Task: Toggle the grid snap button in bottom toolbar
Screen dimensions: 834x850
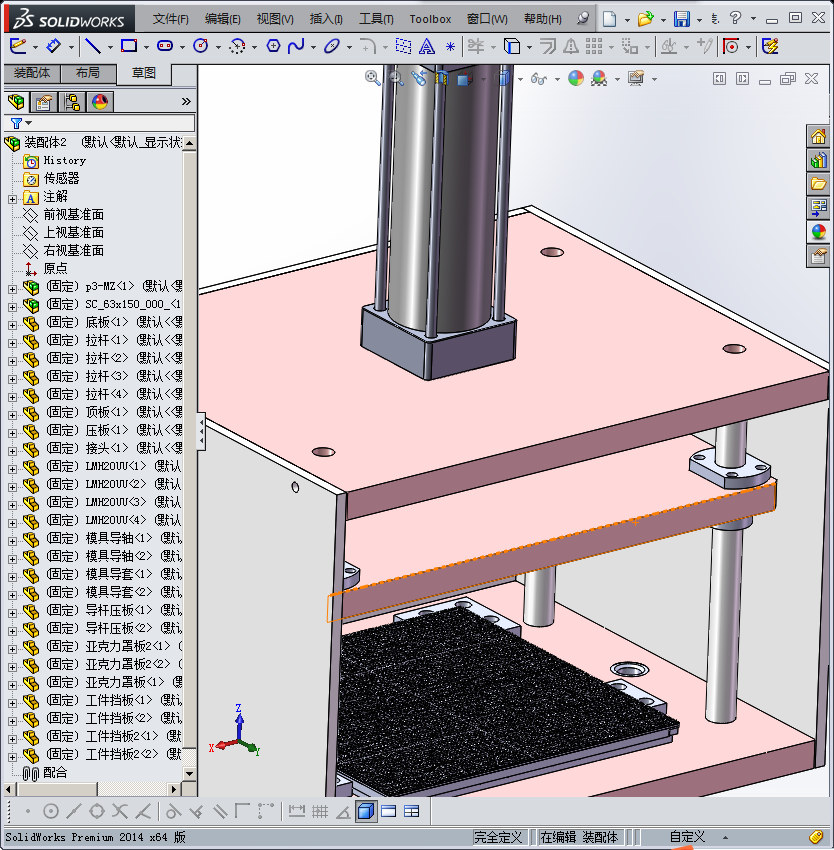Action: [320, 811]
